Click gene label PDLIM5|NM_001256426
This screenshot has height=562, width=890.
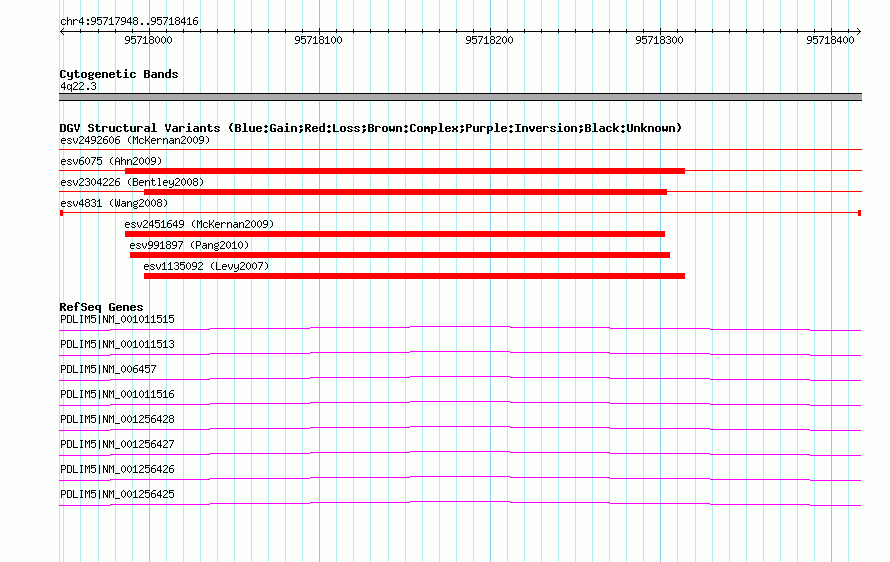(x=117, y=469)
